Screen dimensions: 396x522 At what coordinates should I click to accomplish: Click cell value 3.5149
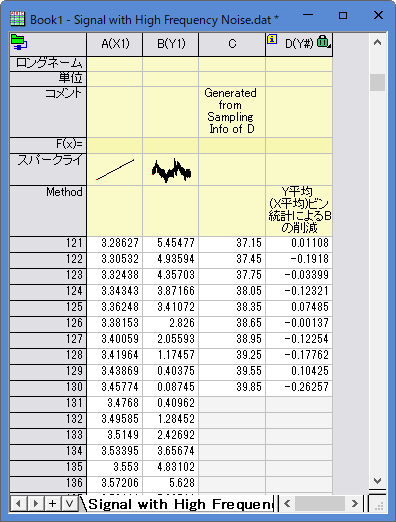pyautogui.click(x=115, y=436)
